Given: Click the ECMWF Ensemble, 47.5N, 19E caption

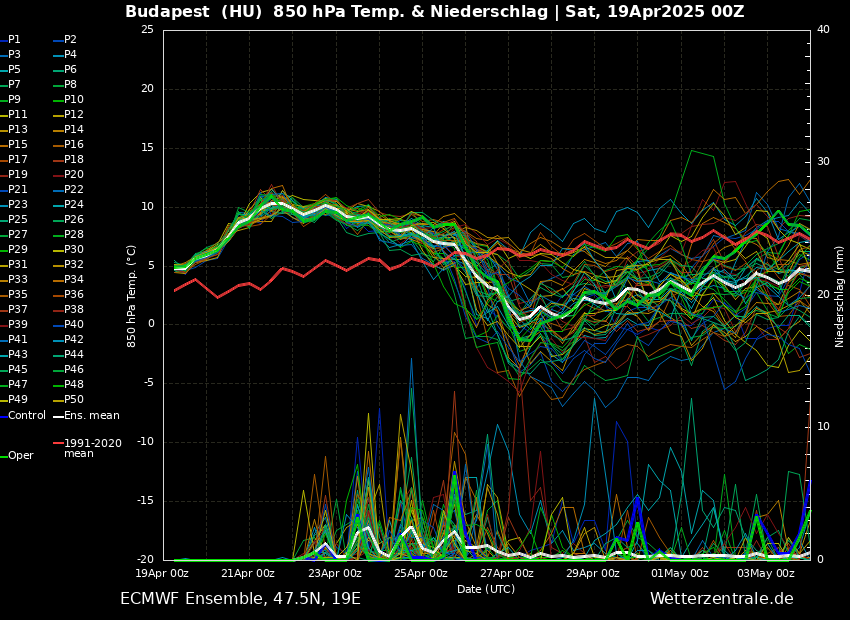Looking at the screenshot, I should coord(240,599).
